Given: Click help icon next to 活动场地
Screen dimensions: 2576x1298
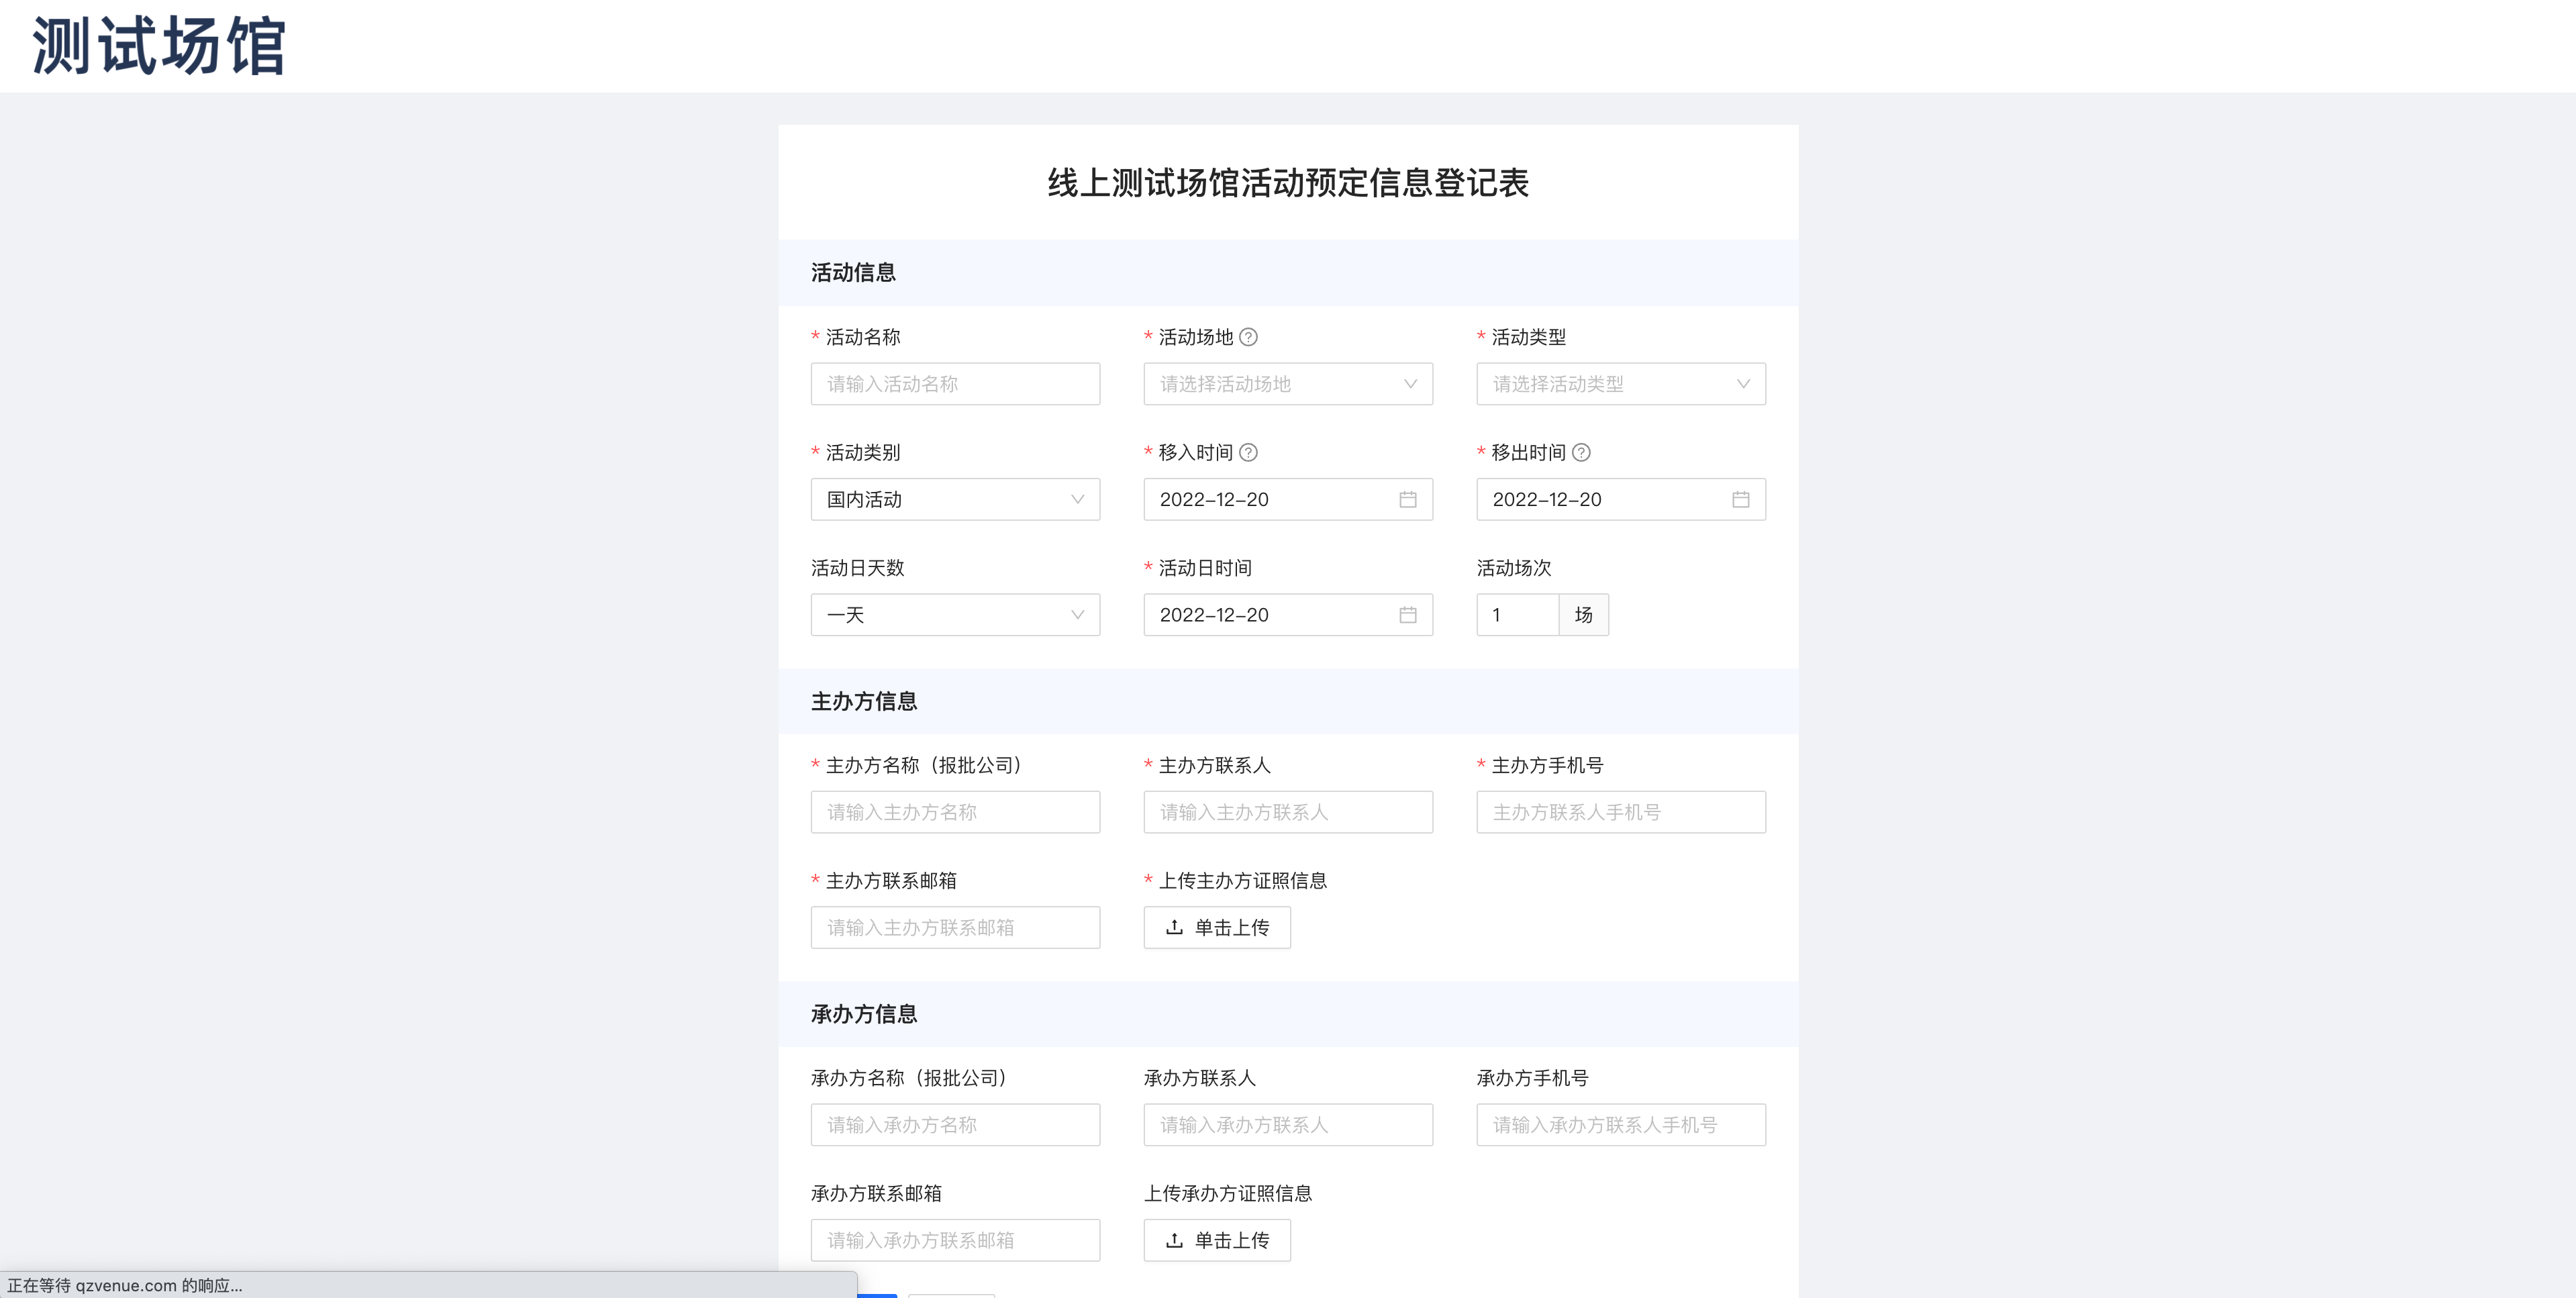Looking at the screenshot, I should coord(1248,337).
